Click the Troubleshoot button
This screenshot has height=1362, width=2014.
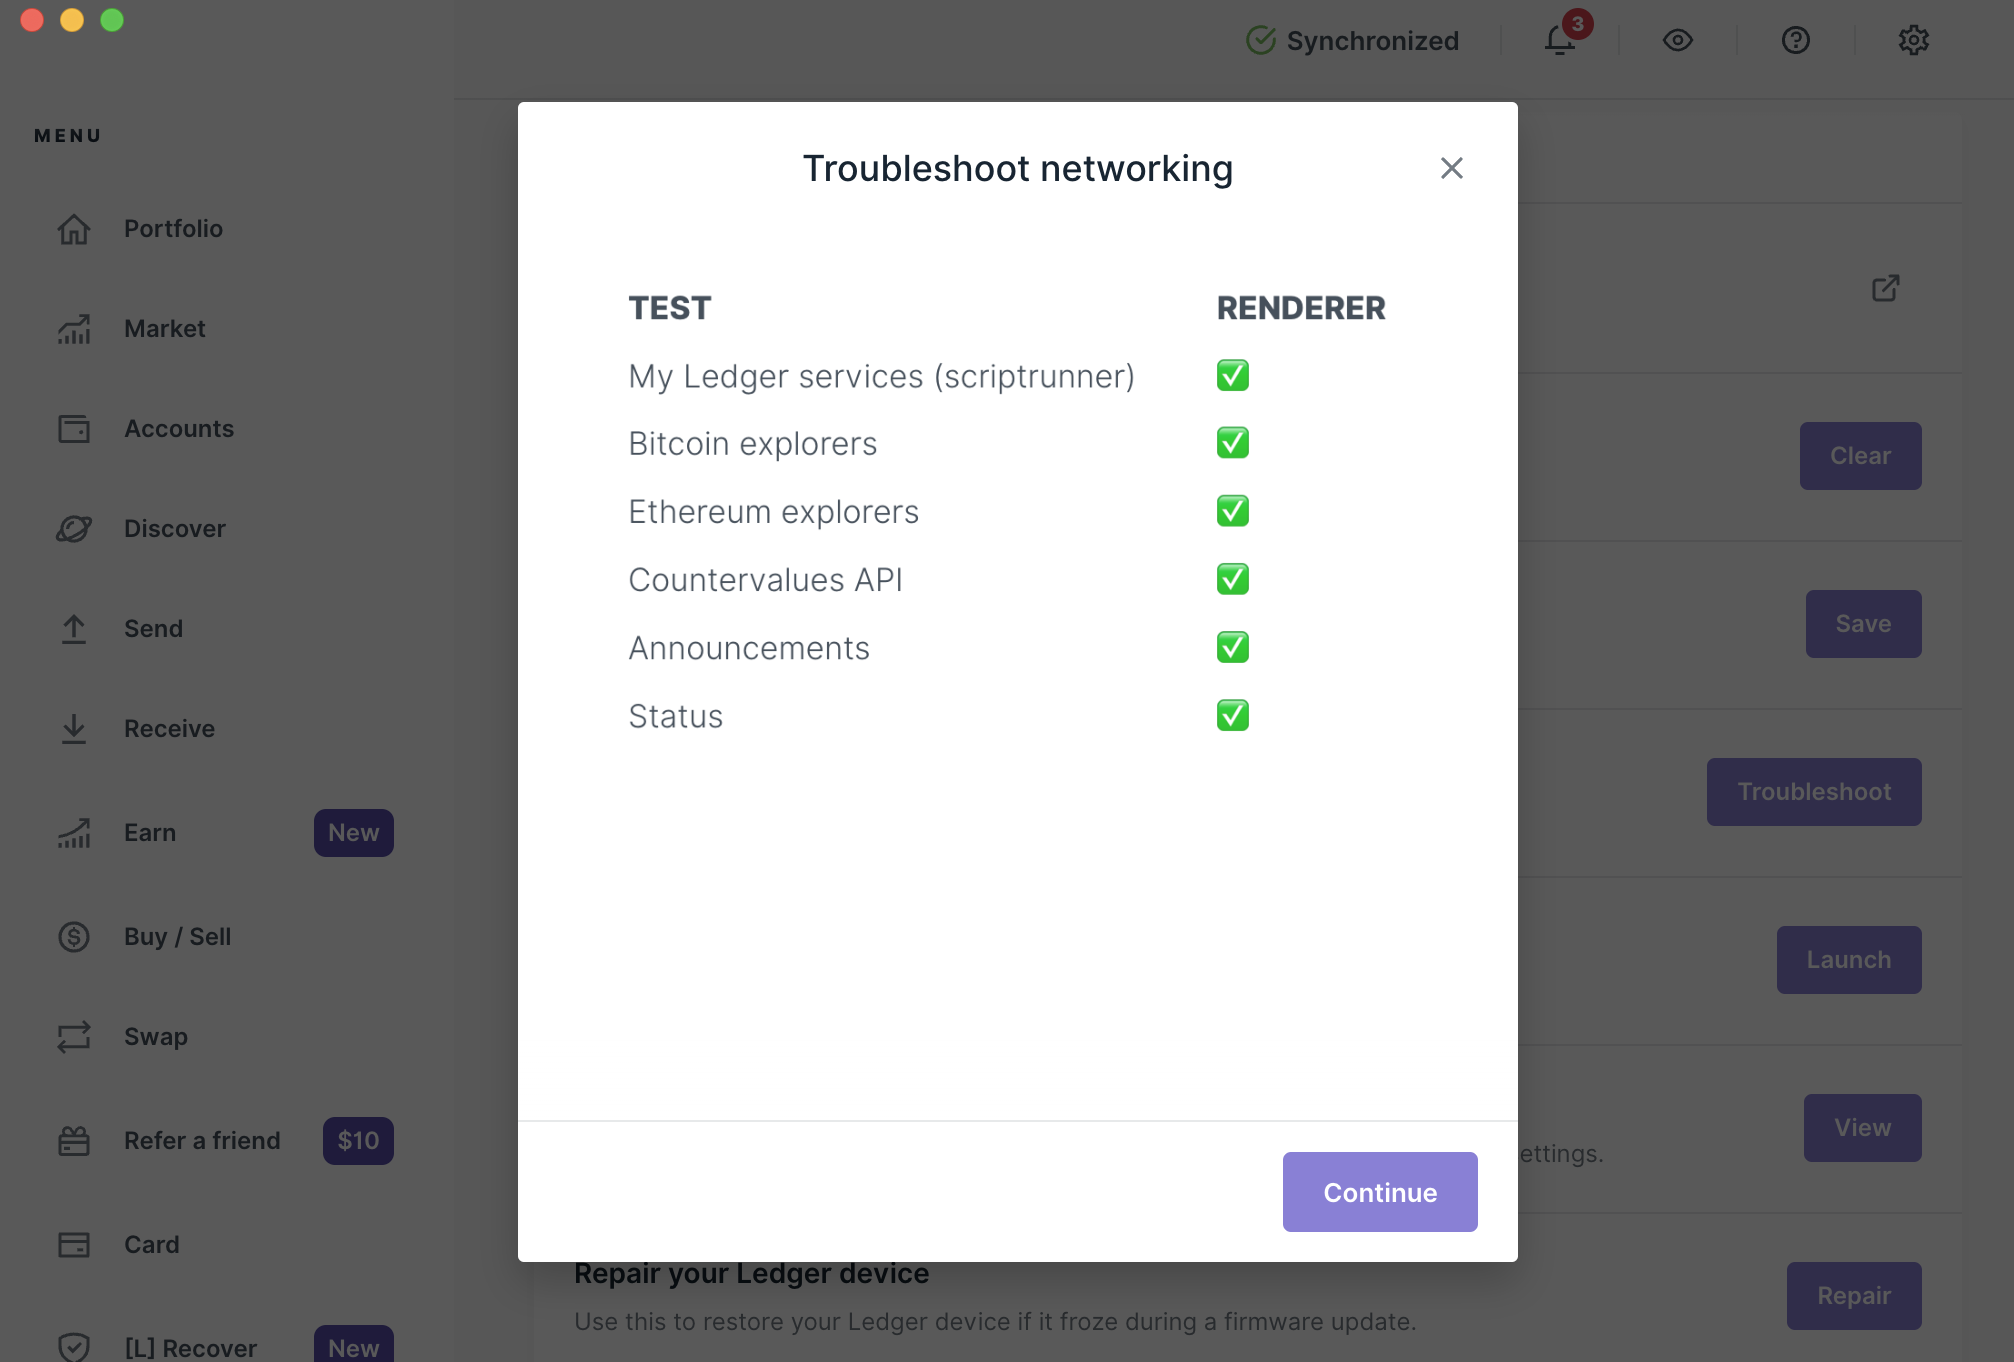pos(1813,792)
